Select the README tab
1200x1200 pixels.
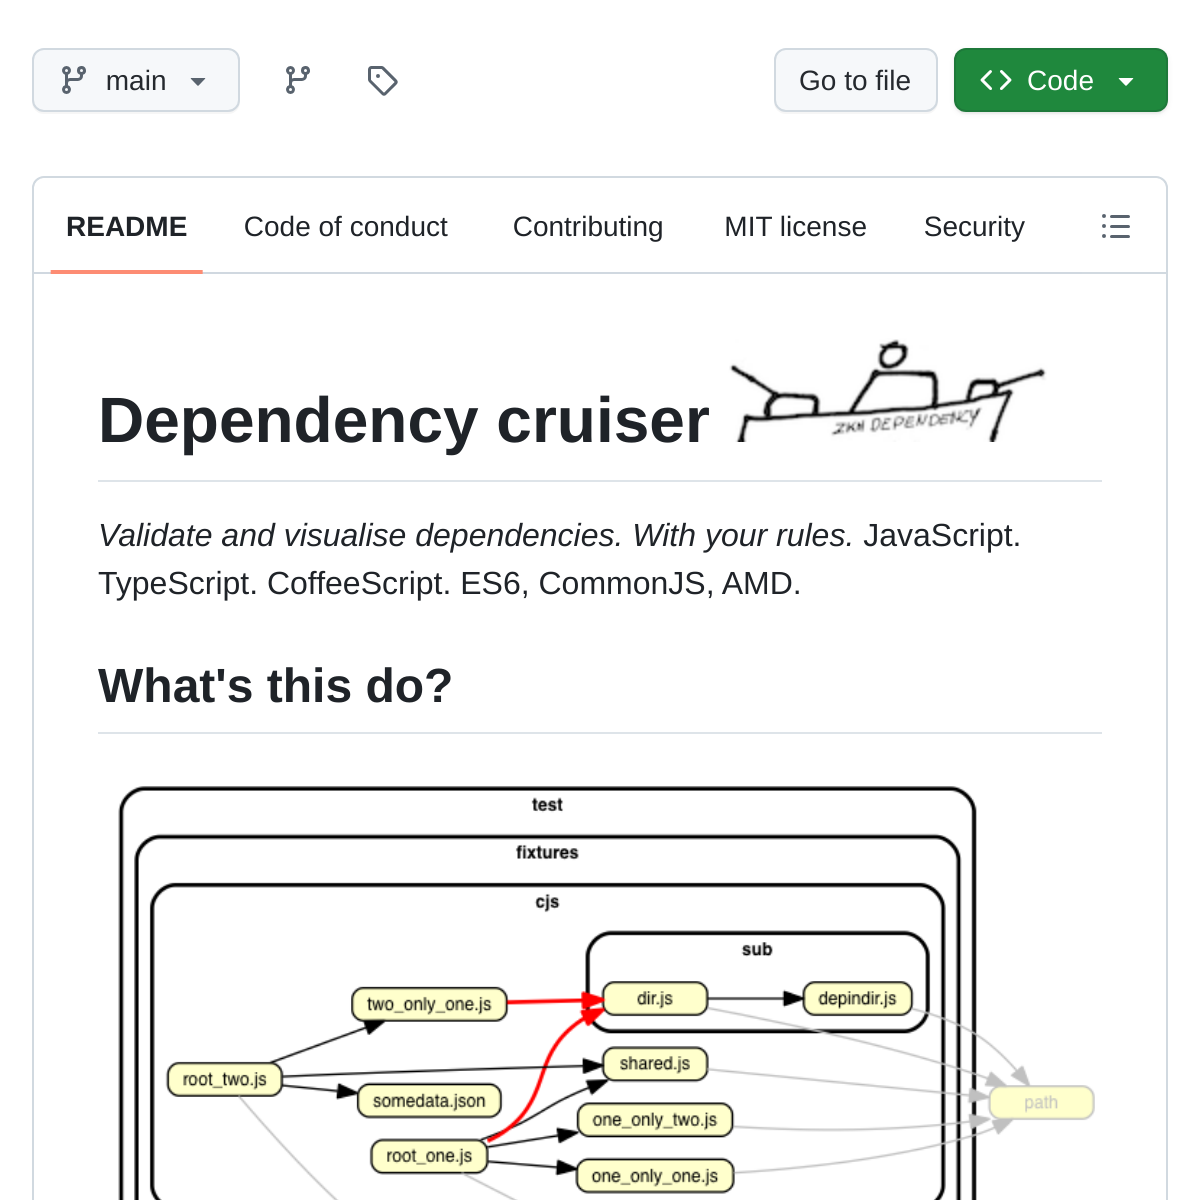(126, 227)
